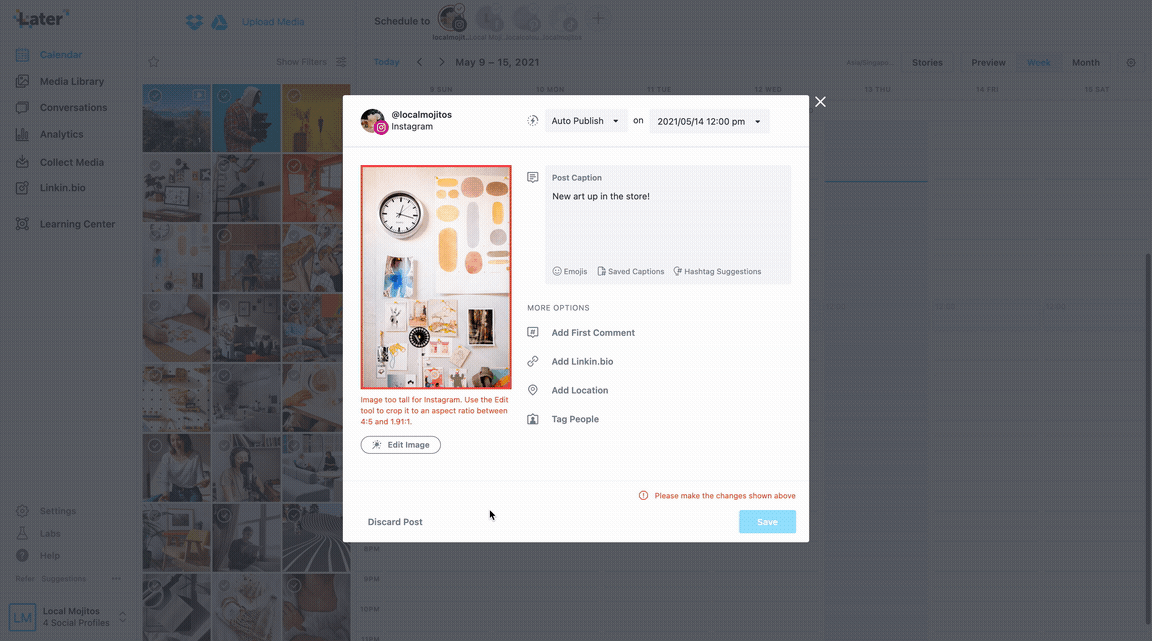Click the first comment speech-bubble icon
This screenshot has height=641, width=1152.
click(533, 333)
